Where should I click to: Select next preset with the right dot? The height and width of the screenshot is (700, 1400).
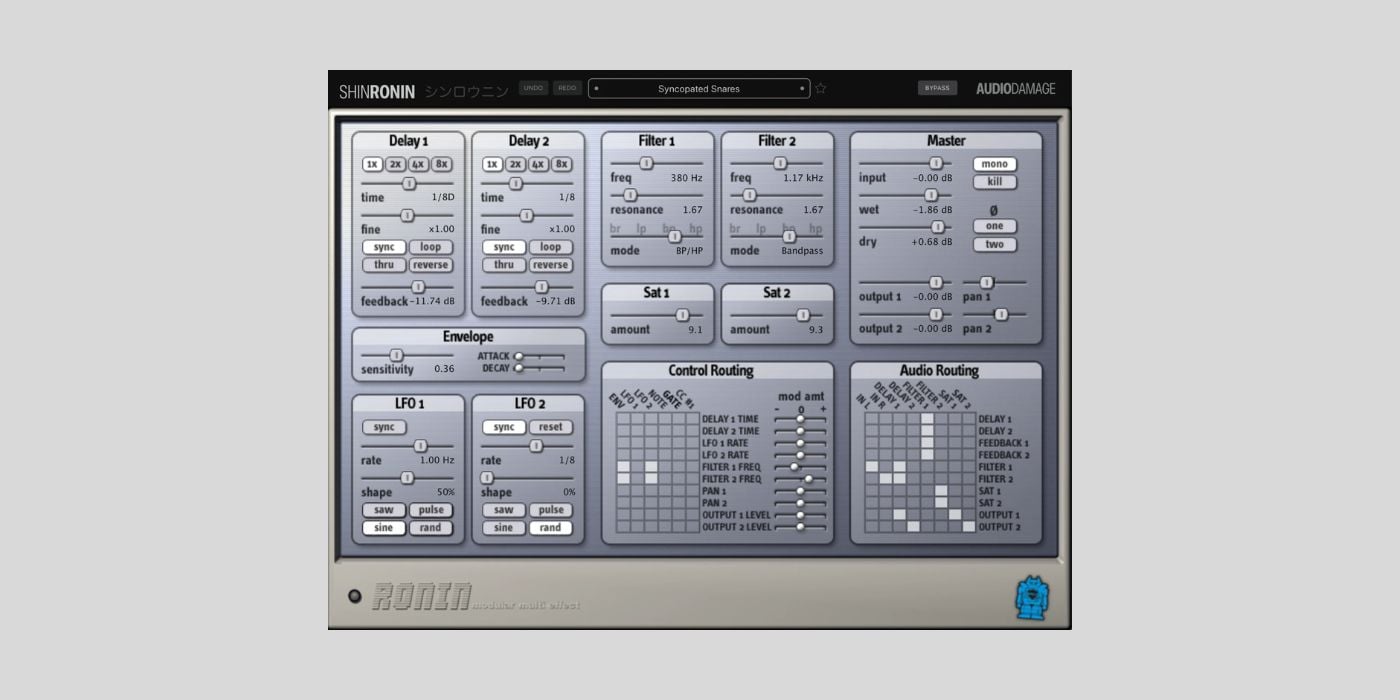pos(802,88)
